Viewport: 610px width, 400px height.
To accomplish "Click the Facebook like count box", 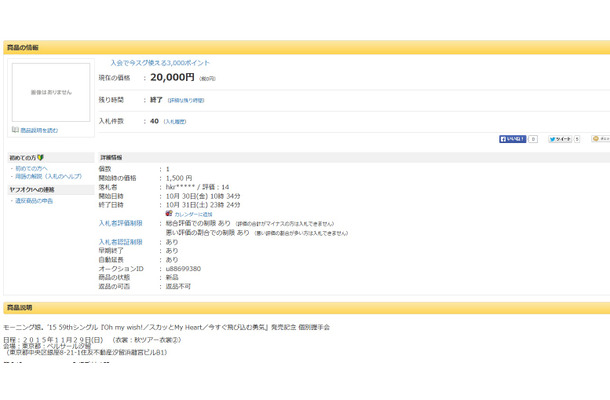I will 533,139.
